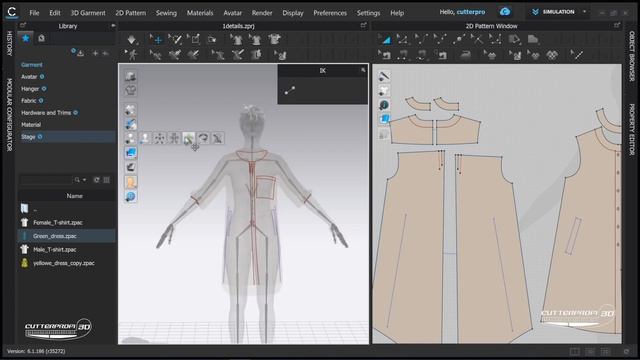Toggle the orange avatar skin icon in the viewport sidebar
Image resolution: width=640 pixels, height=360 pixels.
tap(131, 182)
